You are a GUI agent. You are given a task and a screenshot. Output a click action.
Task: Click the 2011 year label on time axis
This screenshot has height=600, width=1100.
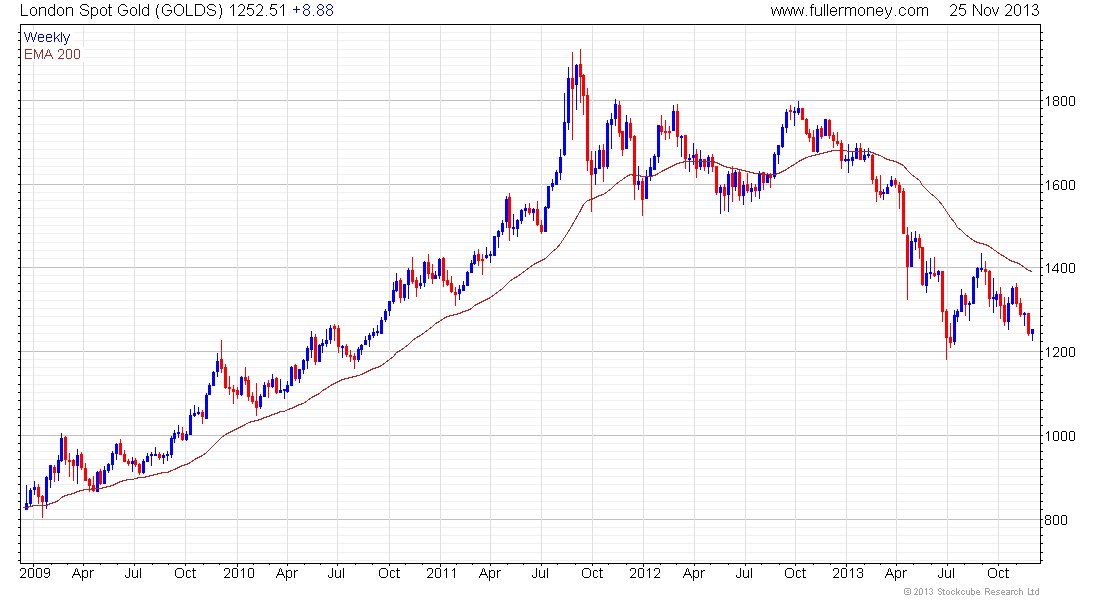[x=441, y=573]
